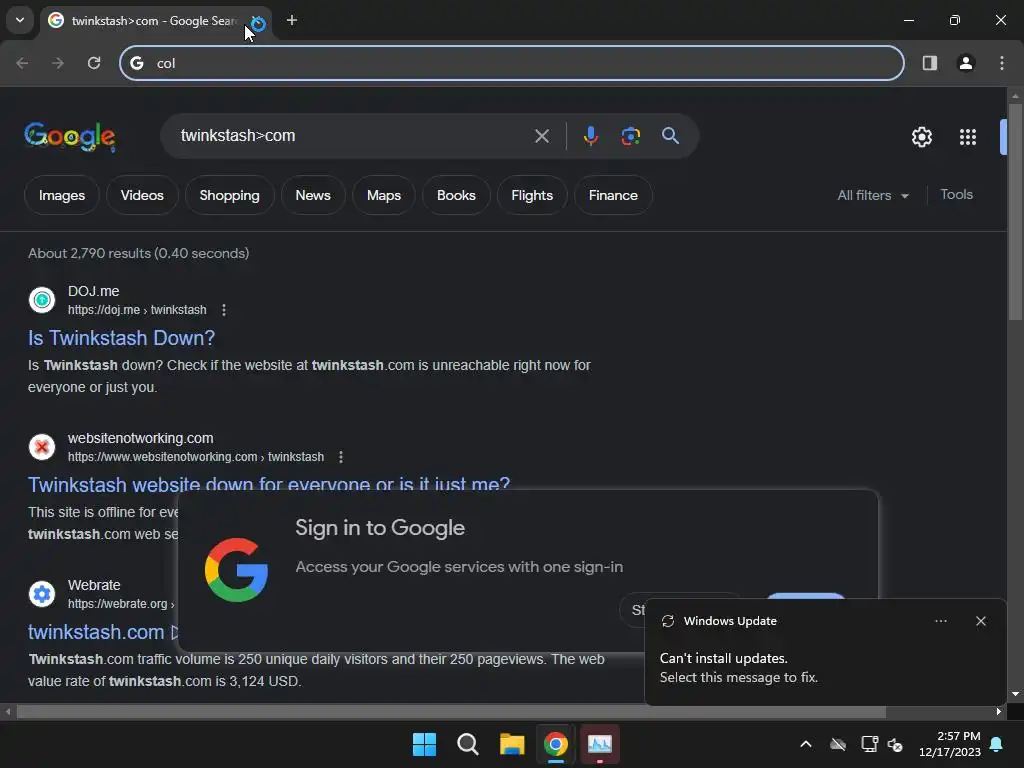Click the websitenotworking.com favicon
Viewport: 1024px width, 768px height.
(x=42, y=447)
